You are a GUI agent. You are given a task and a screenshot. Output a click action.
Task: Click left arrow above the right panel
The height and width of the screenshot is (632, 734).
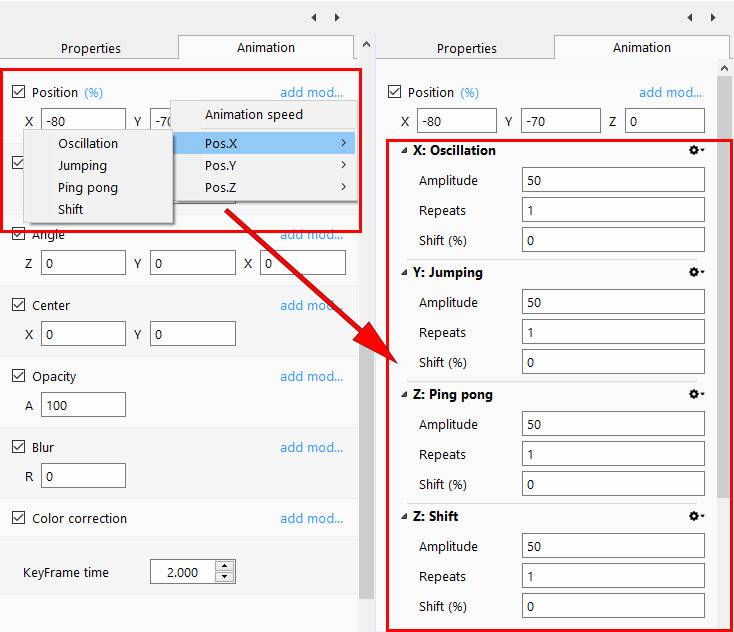(690, 17)
